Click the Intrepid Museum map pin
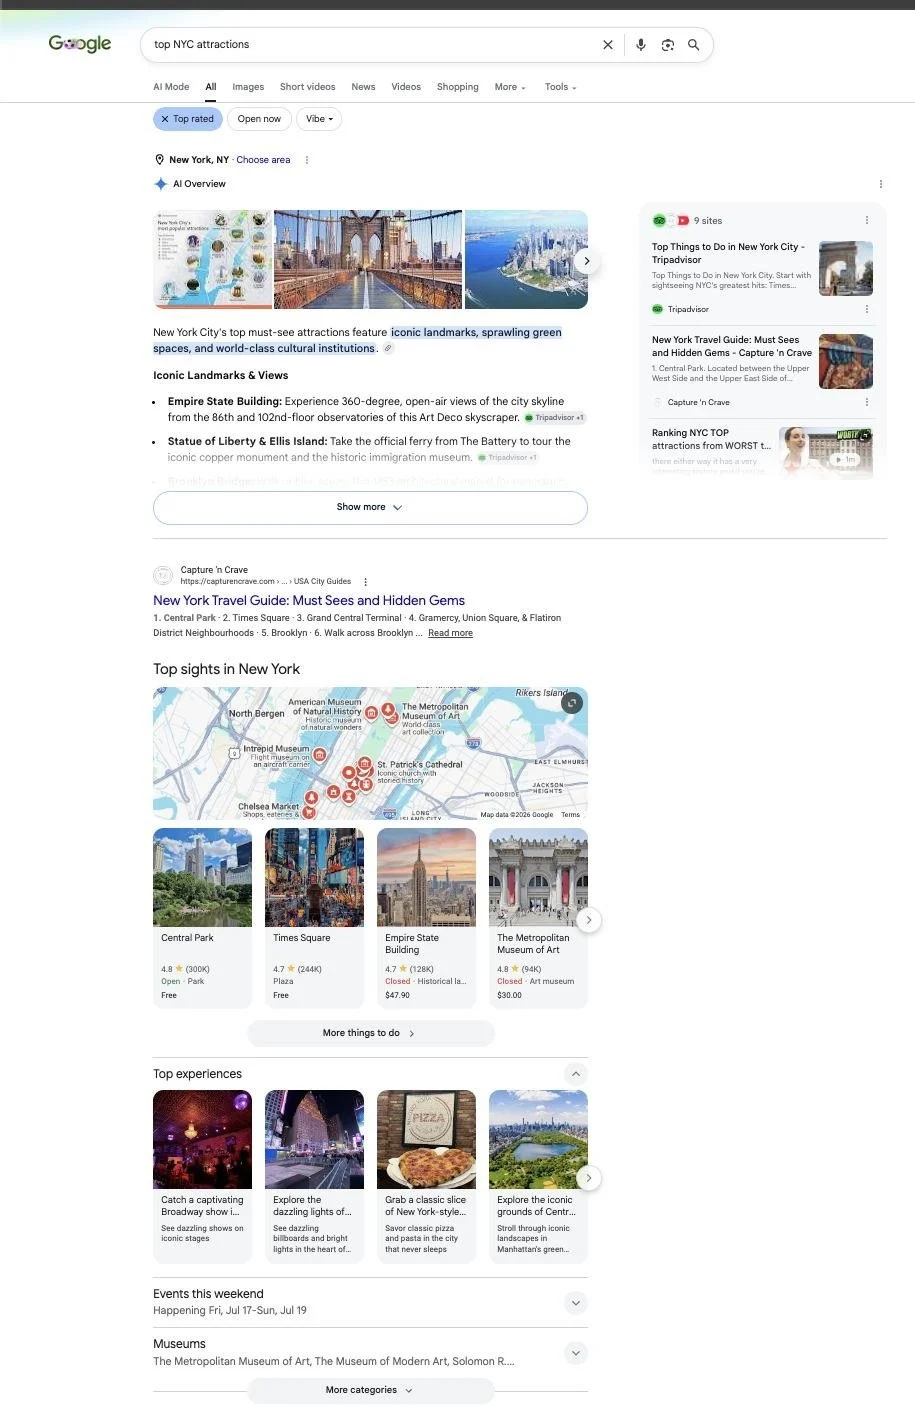Viewport: 915px width, 1406px height. click(320, 755)
